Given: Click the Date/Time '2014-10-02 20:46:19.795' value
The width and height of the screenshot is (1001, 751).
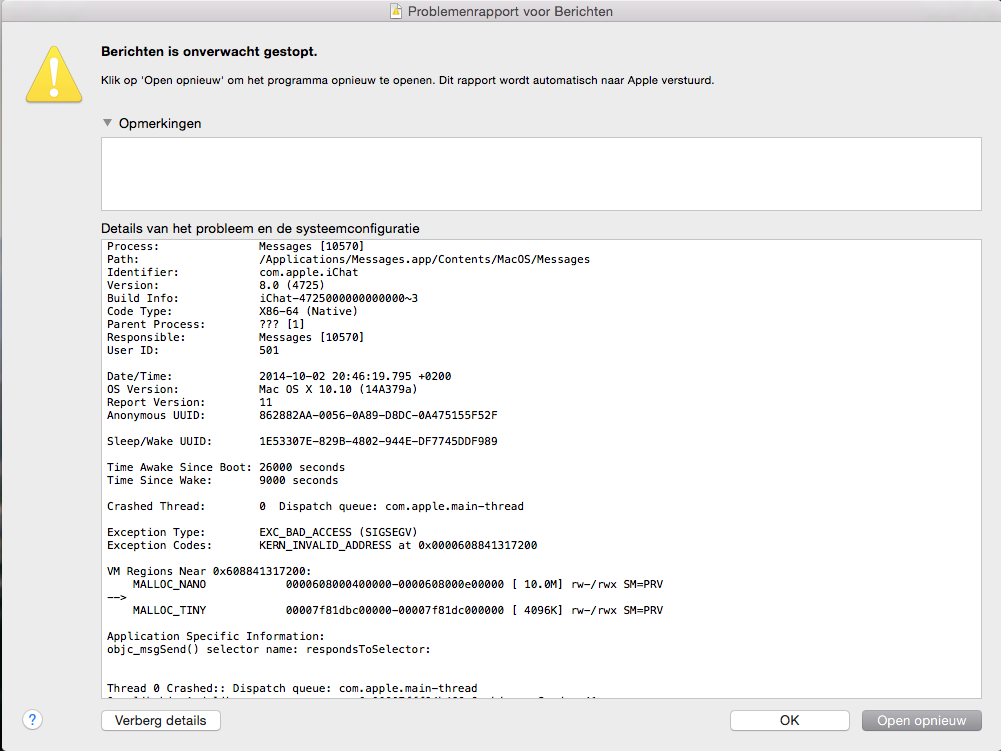Looking at the screenshot, I should [355, 376].
